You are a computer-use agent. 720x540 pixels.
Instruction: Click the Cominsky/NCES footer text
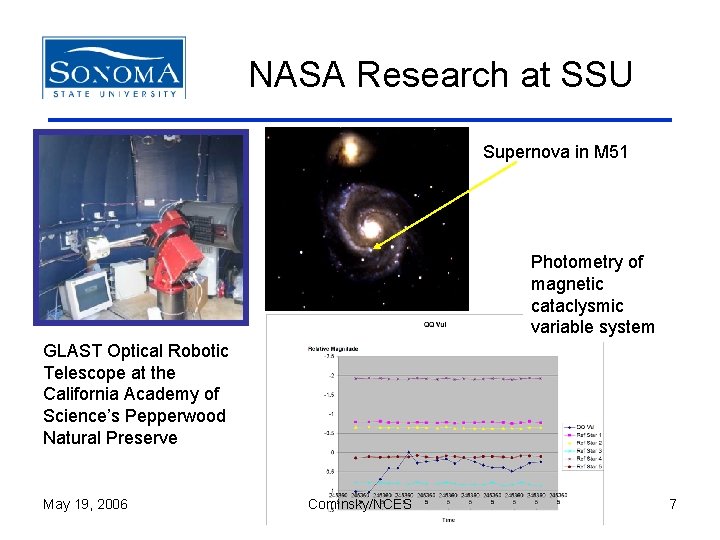point(360,504)
